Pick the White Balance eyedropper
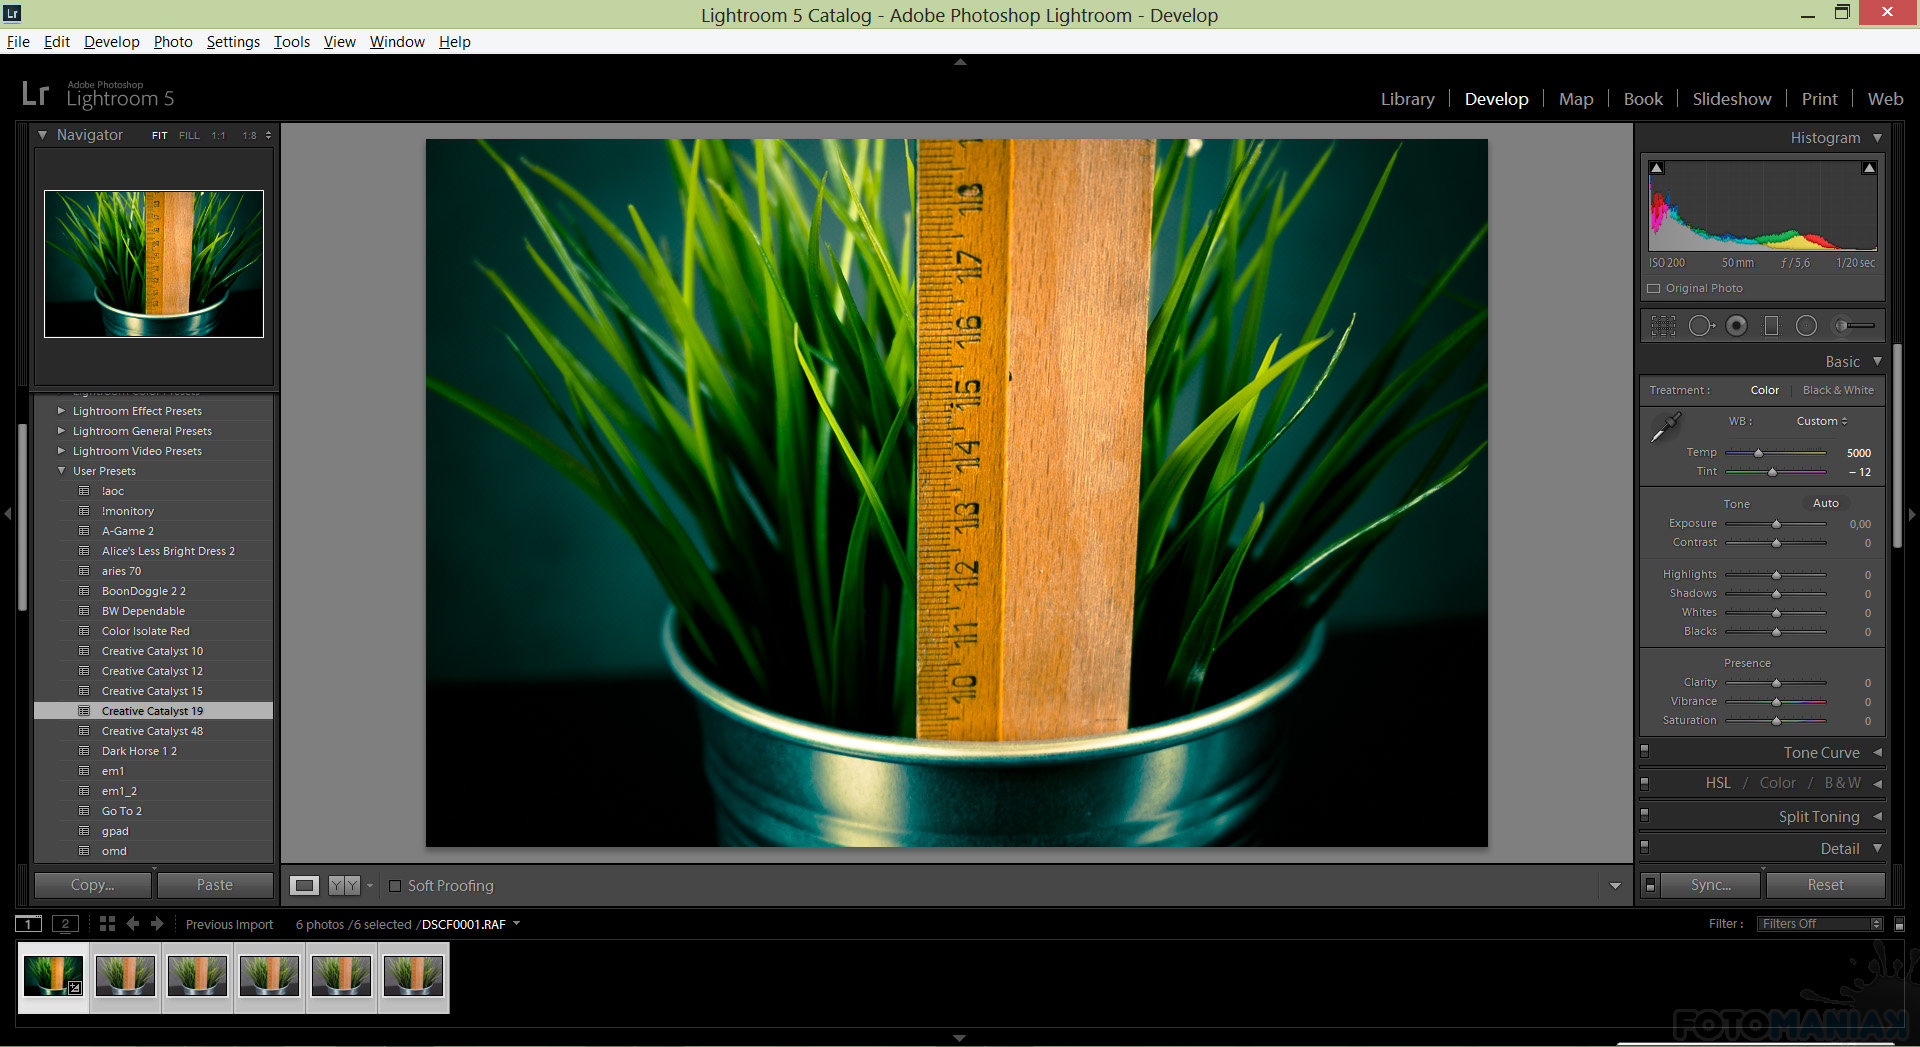This screenshot has height=1047, width=1920. (1665, 428)
